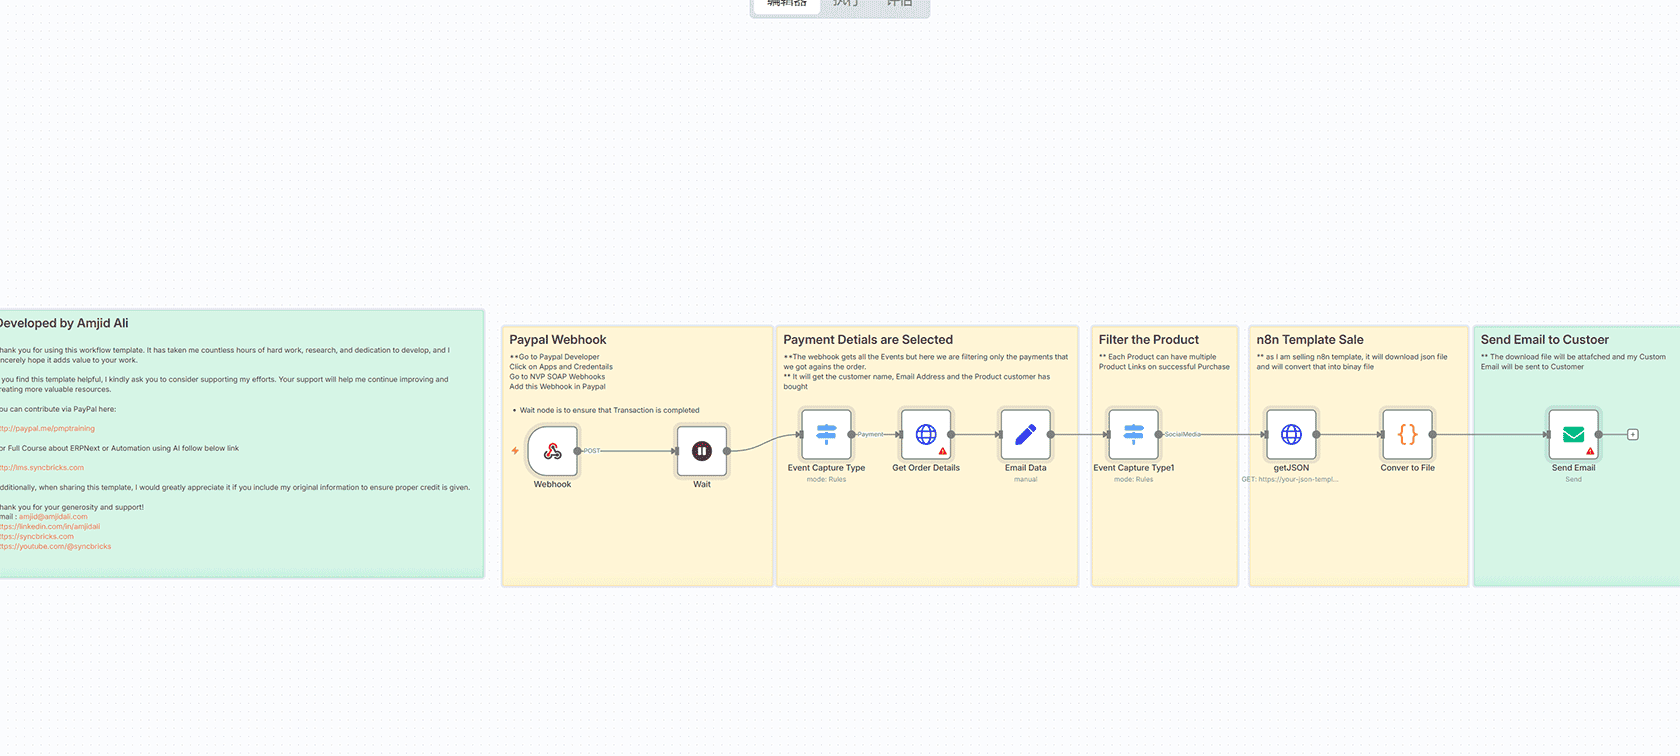Select the Send Email envelope node
Screen dimensions: 1680x756
pyautogui.click(x=1572, y=434)
